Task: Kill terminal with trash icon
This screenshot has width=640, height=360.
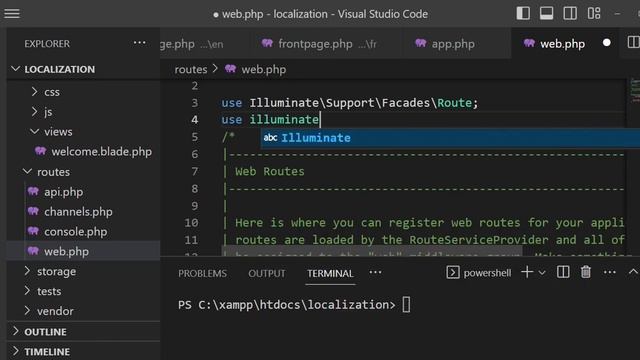Action: pos(586,272)
